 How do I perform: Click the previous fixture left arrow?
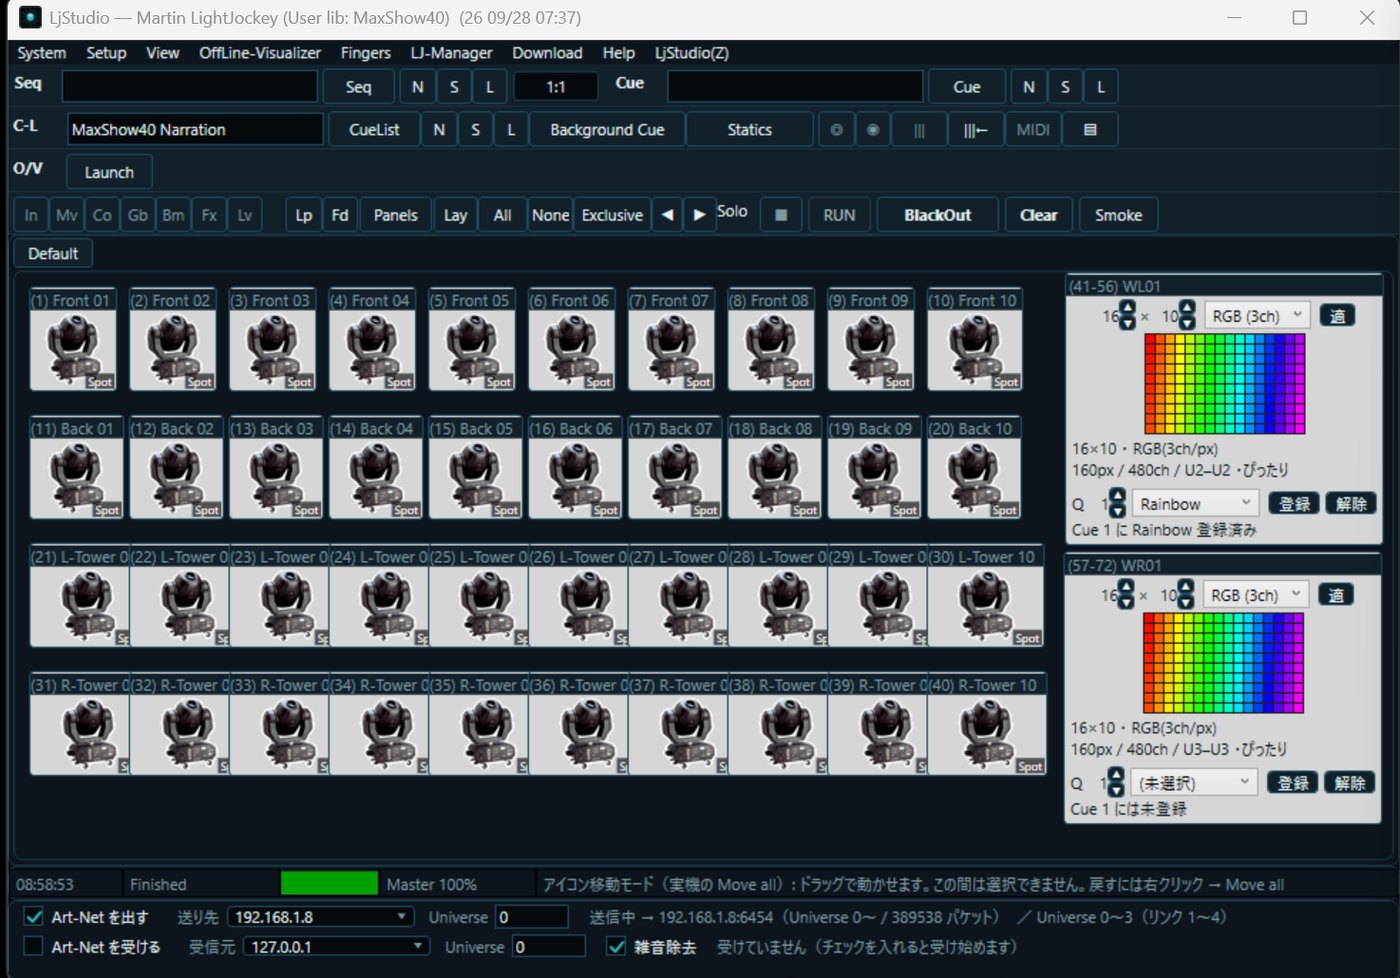tap(667, 215)
